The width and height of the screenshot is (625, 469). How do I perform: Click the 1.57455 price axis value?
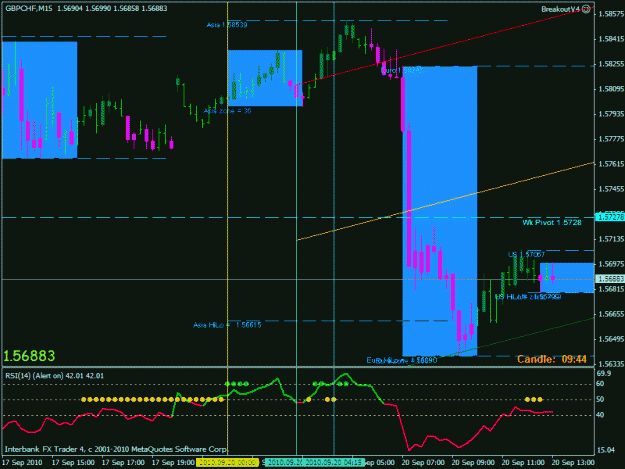pos(611,189)
